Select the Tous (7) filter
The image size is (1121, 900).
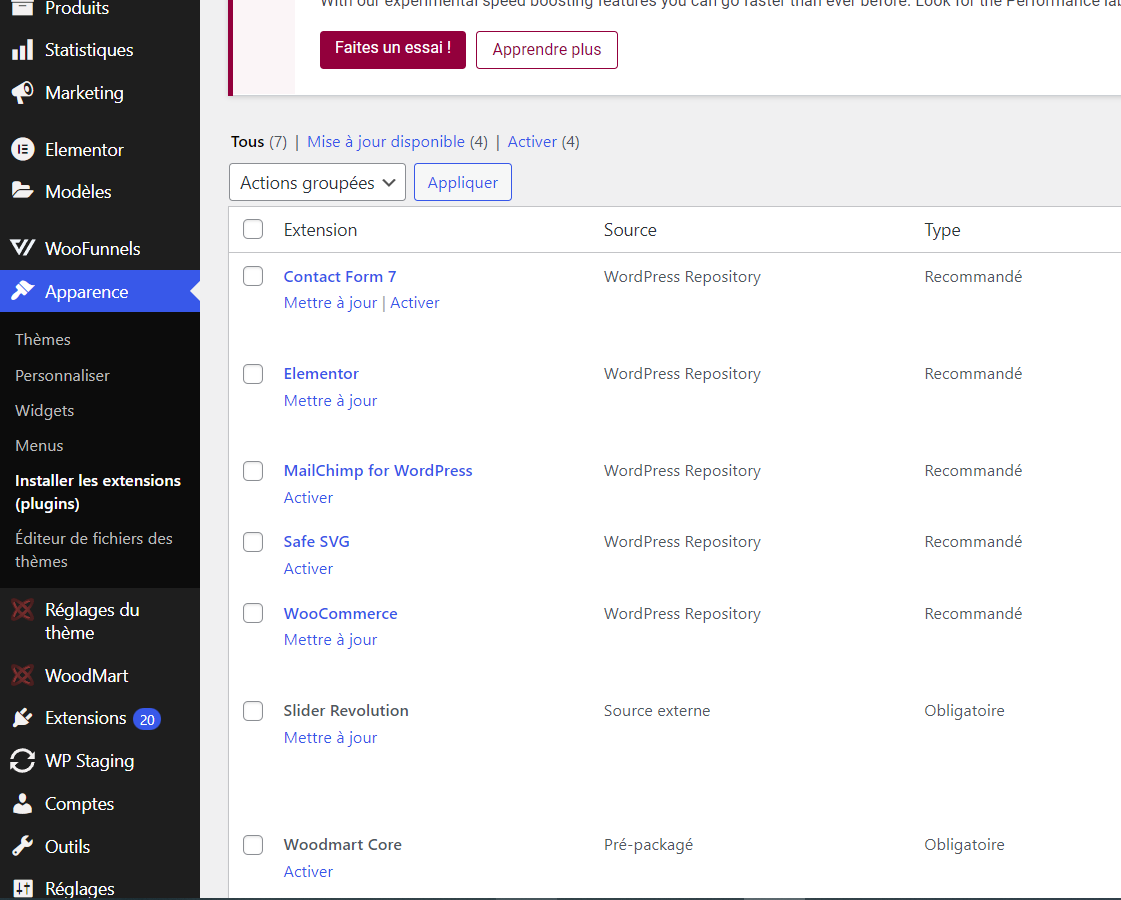tap(247, 142)
